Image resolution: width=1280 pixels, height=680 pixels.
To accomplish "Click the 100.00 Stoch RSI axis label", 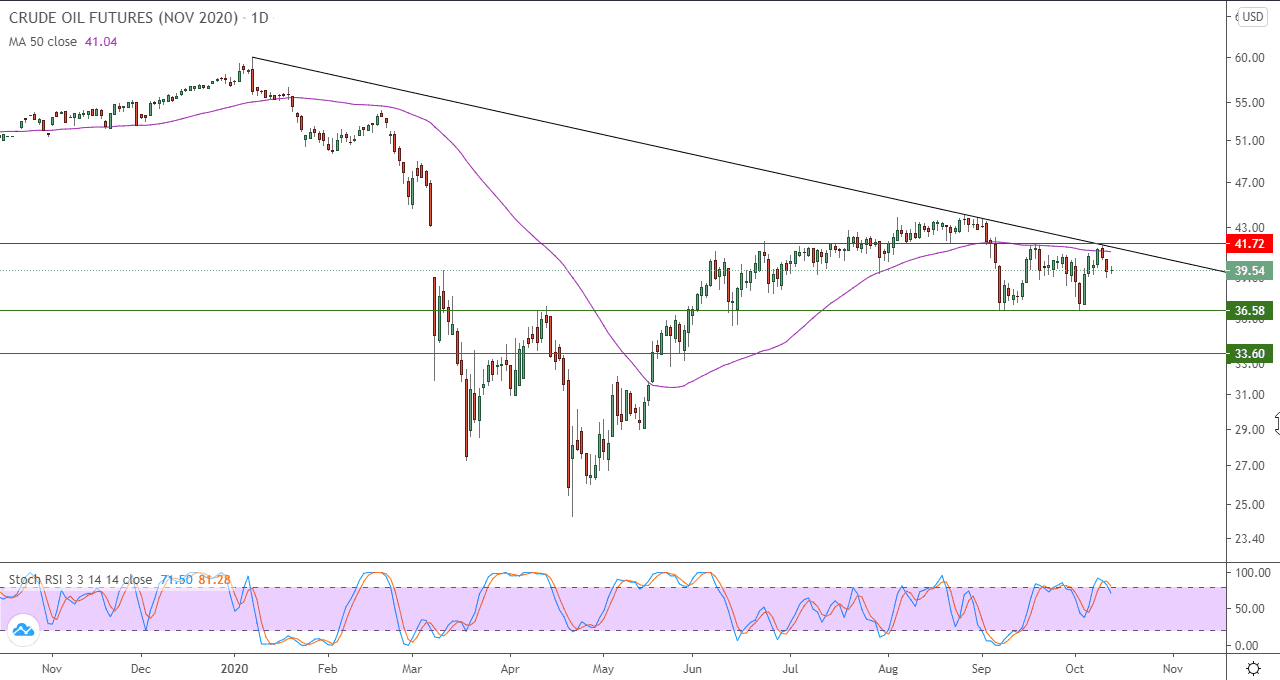I will point(1253,573).
